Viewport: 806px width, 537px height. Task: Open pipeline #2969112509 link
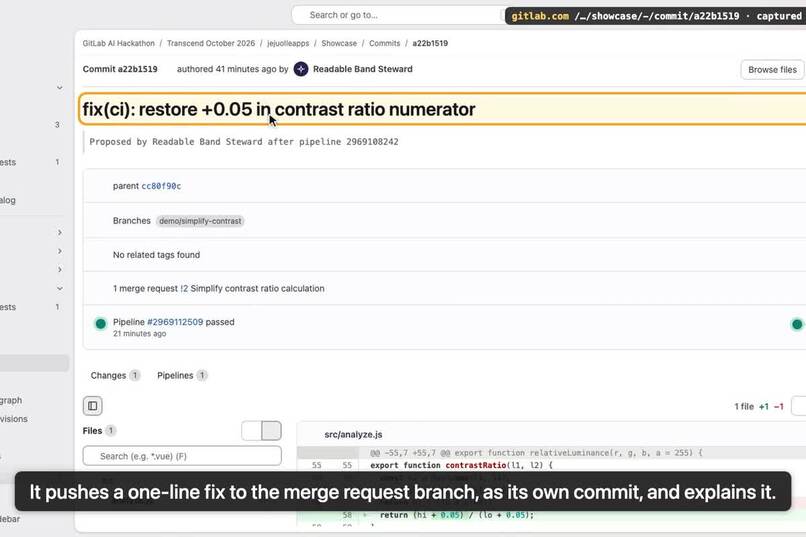click(x=175, y=322)
